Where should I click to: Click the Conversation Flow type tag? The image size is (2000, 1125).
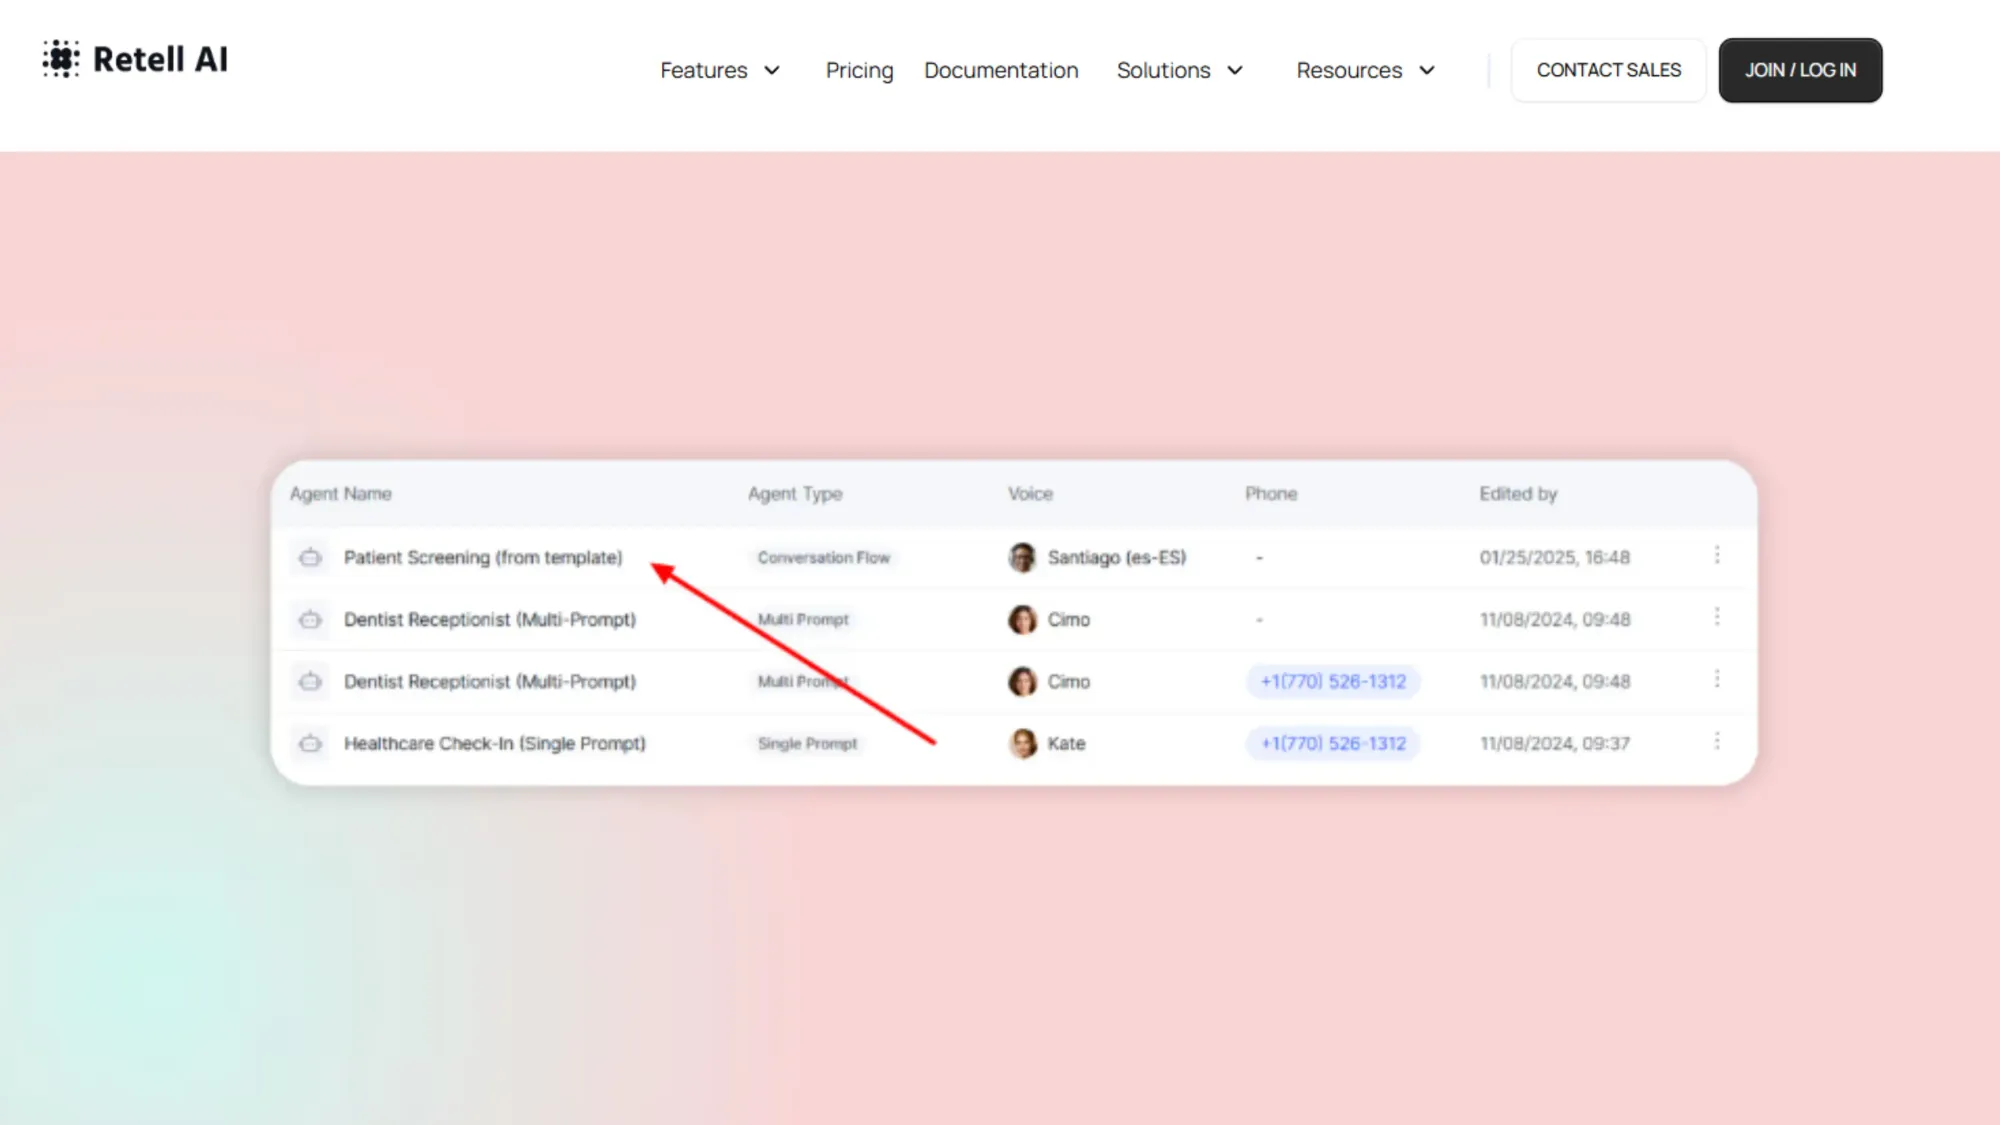click(x=823, y=557)
